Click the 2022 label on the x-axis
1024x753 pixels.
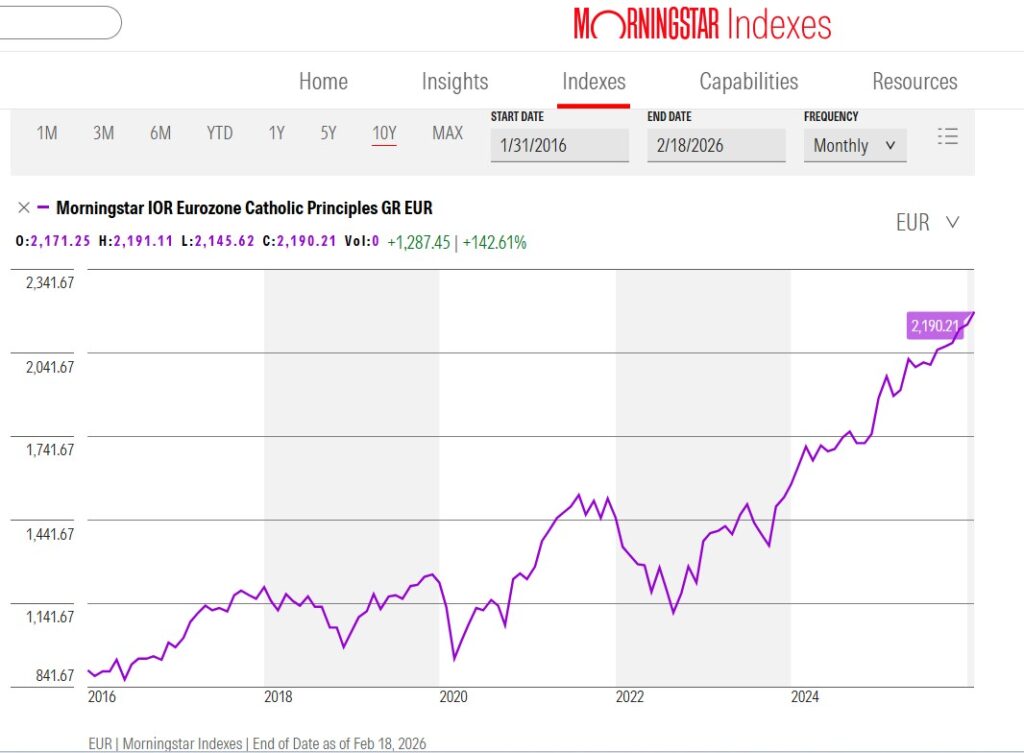[x=630, y=697]
